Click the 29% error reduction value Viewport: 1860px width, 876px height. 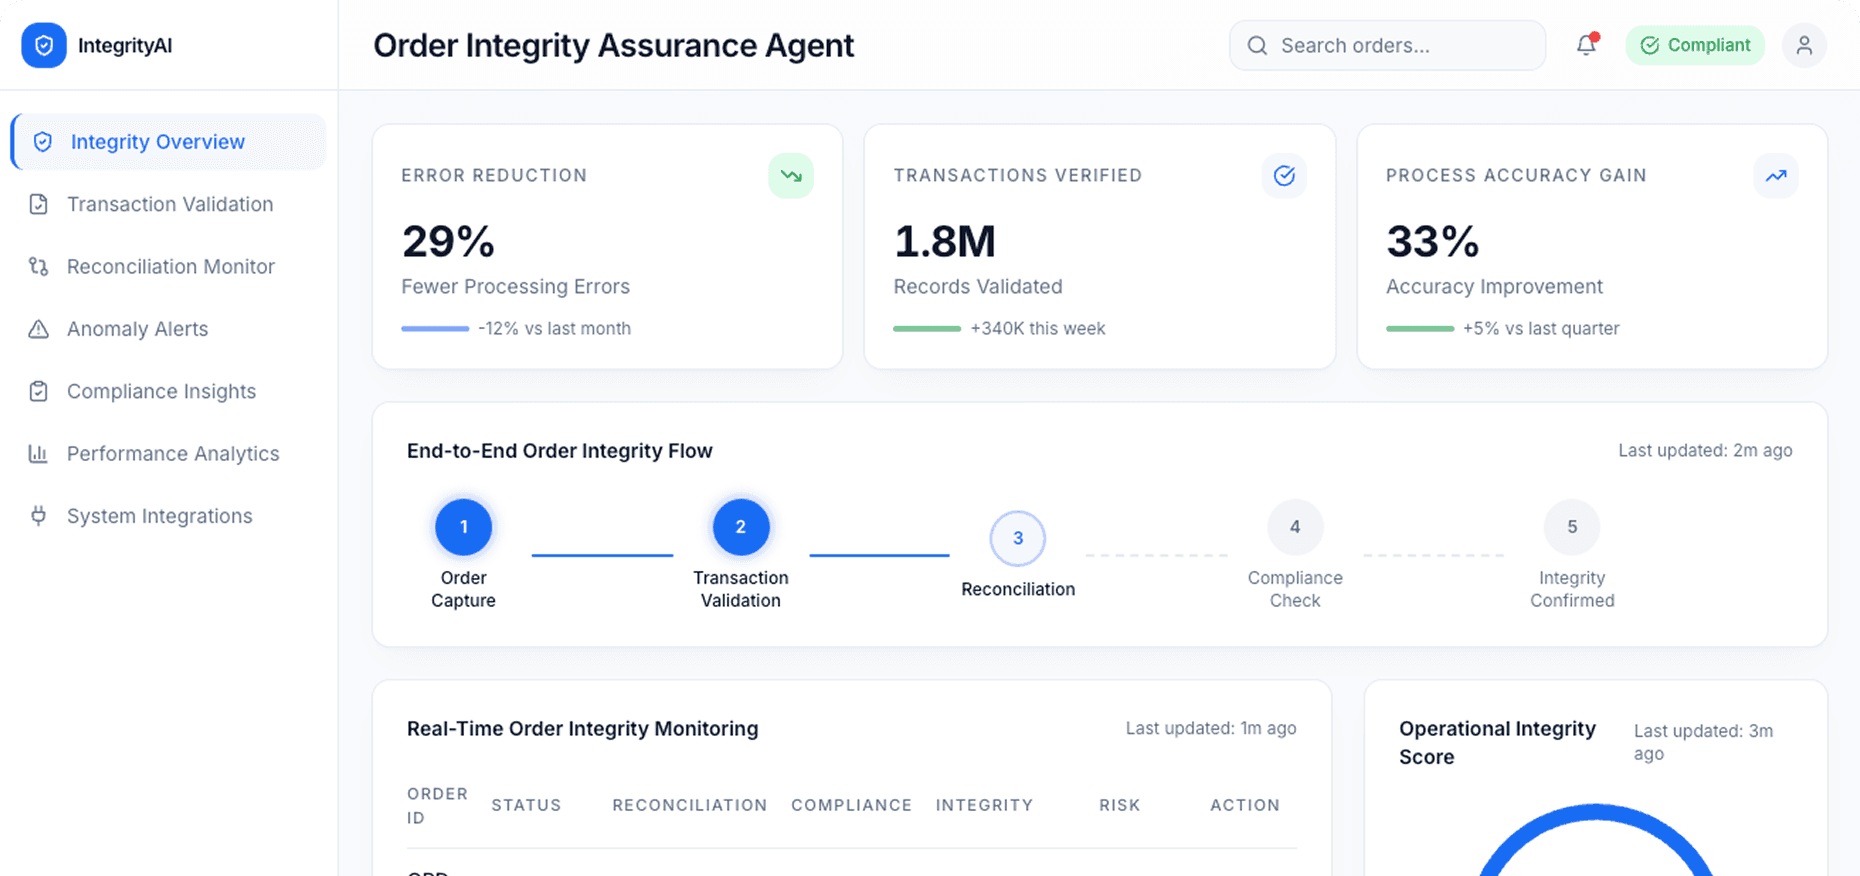pyautogui.click(x=448, y=241)
